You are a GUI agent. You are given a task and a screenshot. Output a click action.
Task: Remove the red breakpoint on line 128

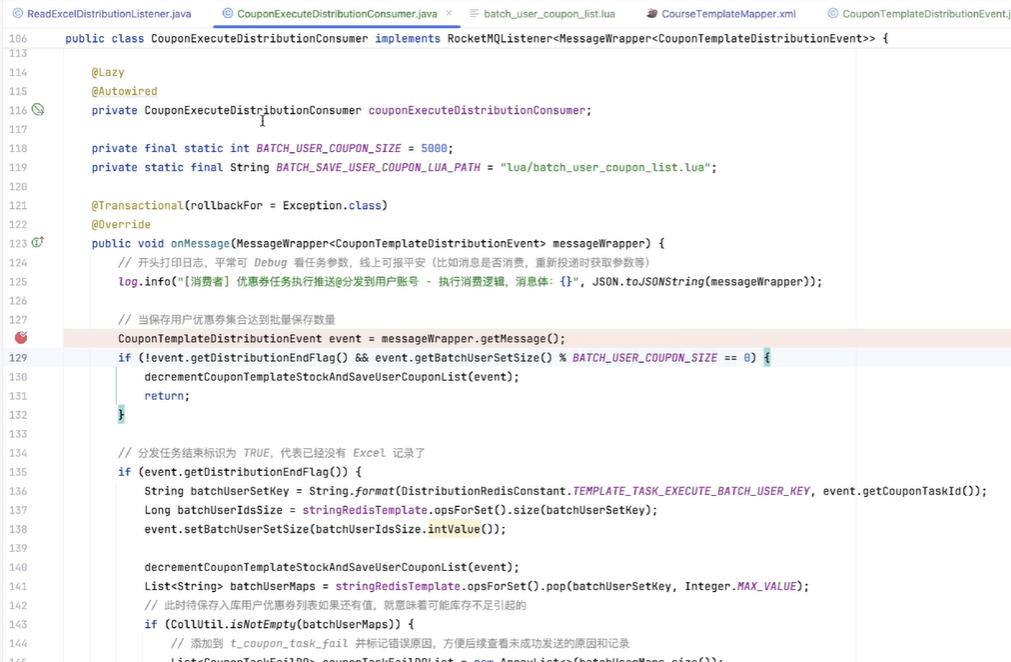21,338
